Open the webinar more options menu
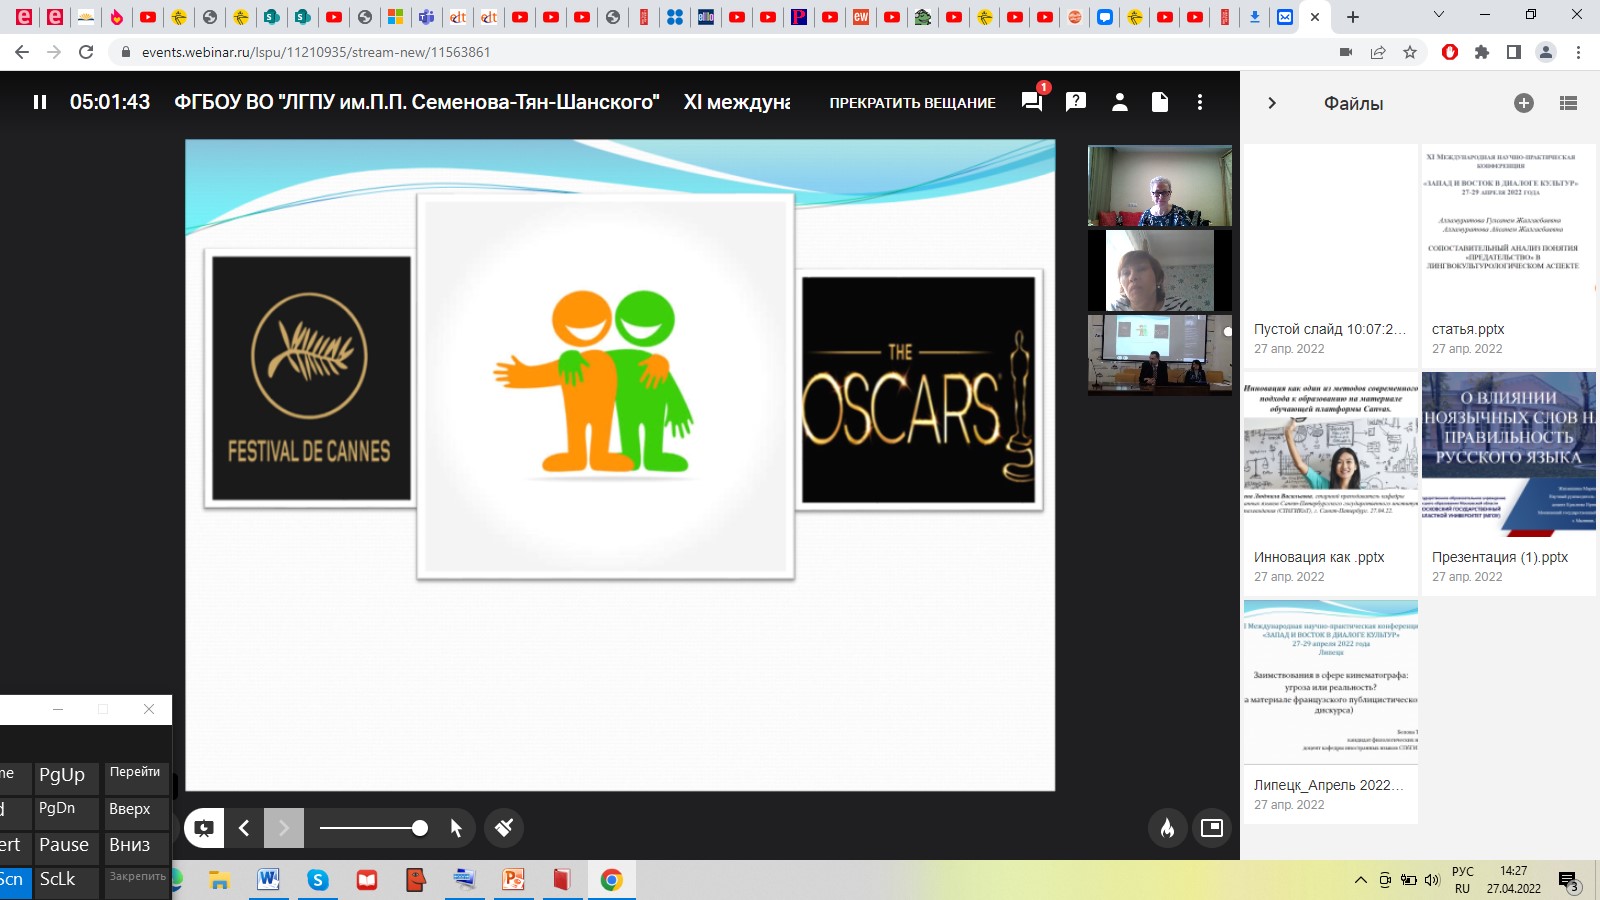The image size is (1600, 900). click(1200, 102)
